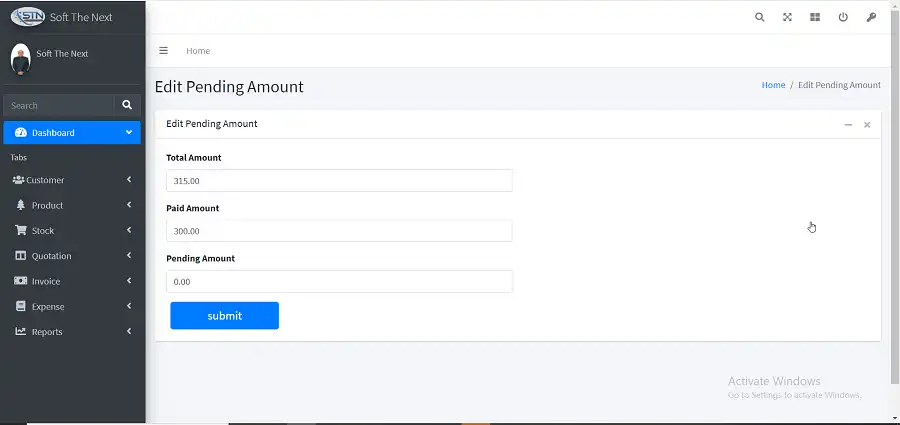Toggle fullscreen with the expand icon

787,17
